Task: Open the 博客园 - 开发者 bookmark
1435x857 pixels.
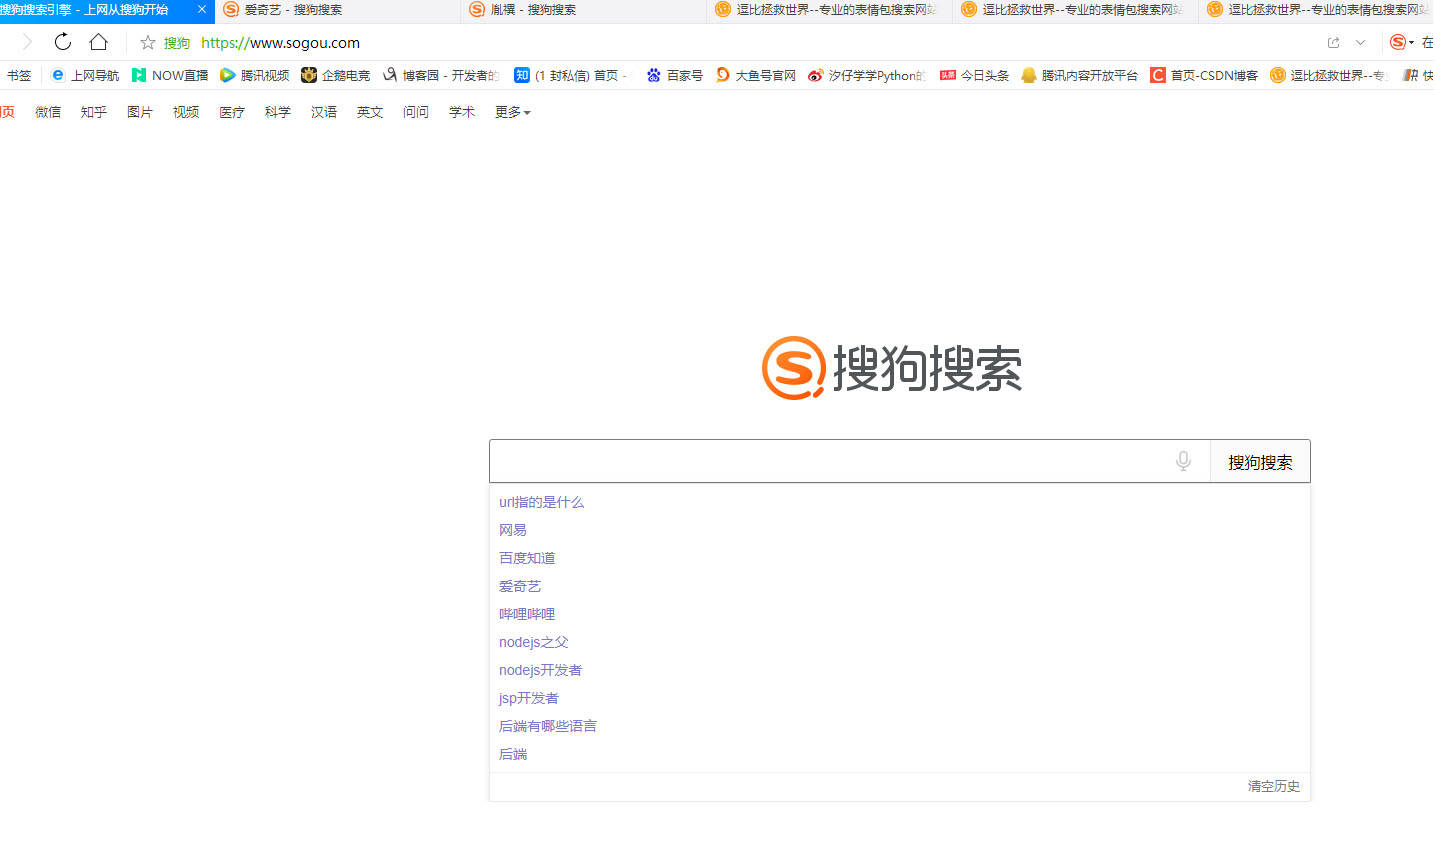Action: [x=441, y=75]
